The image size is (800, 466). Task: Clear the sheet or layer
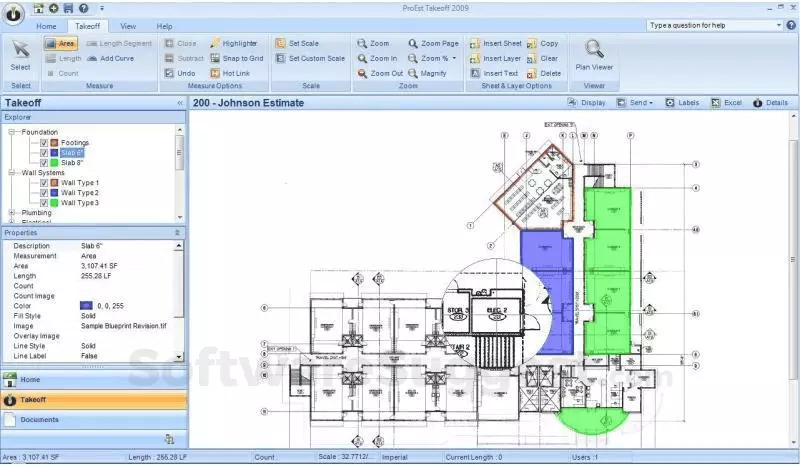point(543,58)
